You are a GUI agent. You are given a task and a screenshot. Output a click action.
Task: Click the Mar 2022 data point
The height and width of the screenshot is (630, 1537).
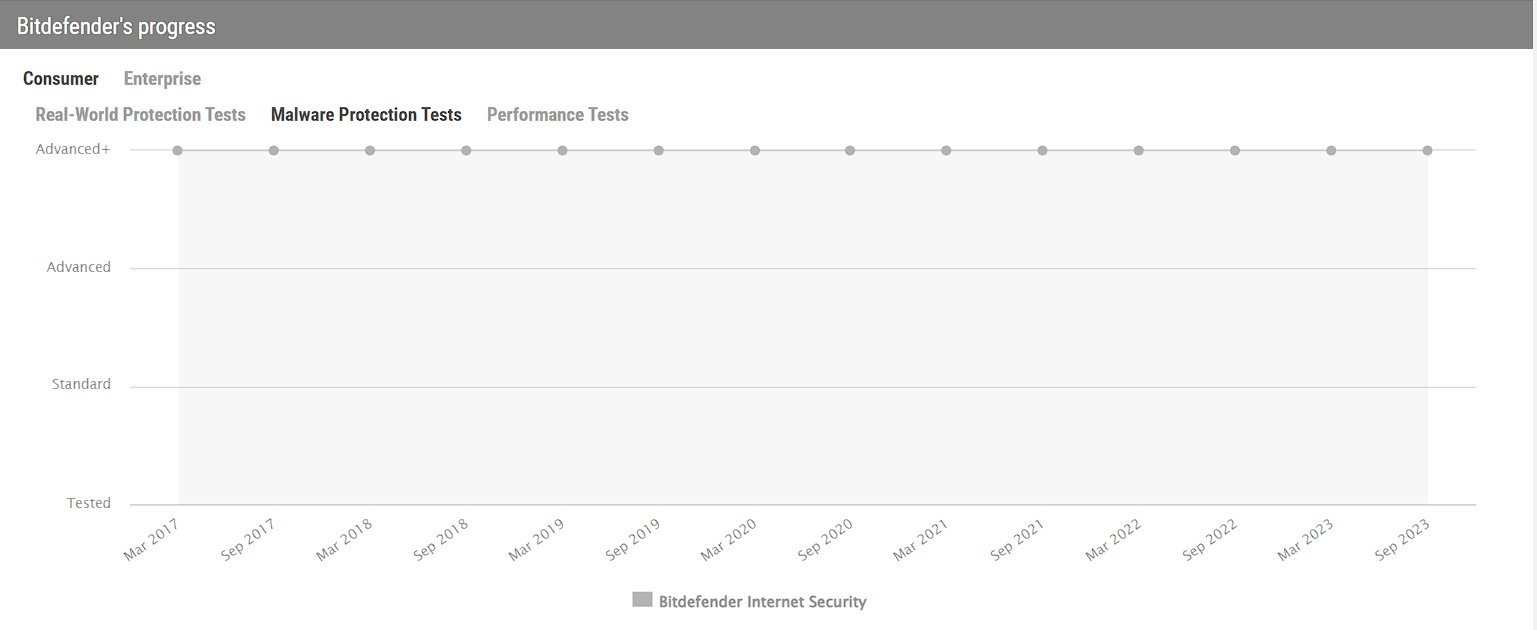(x=1138, y=151)
